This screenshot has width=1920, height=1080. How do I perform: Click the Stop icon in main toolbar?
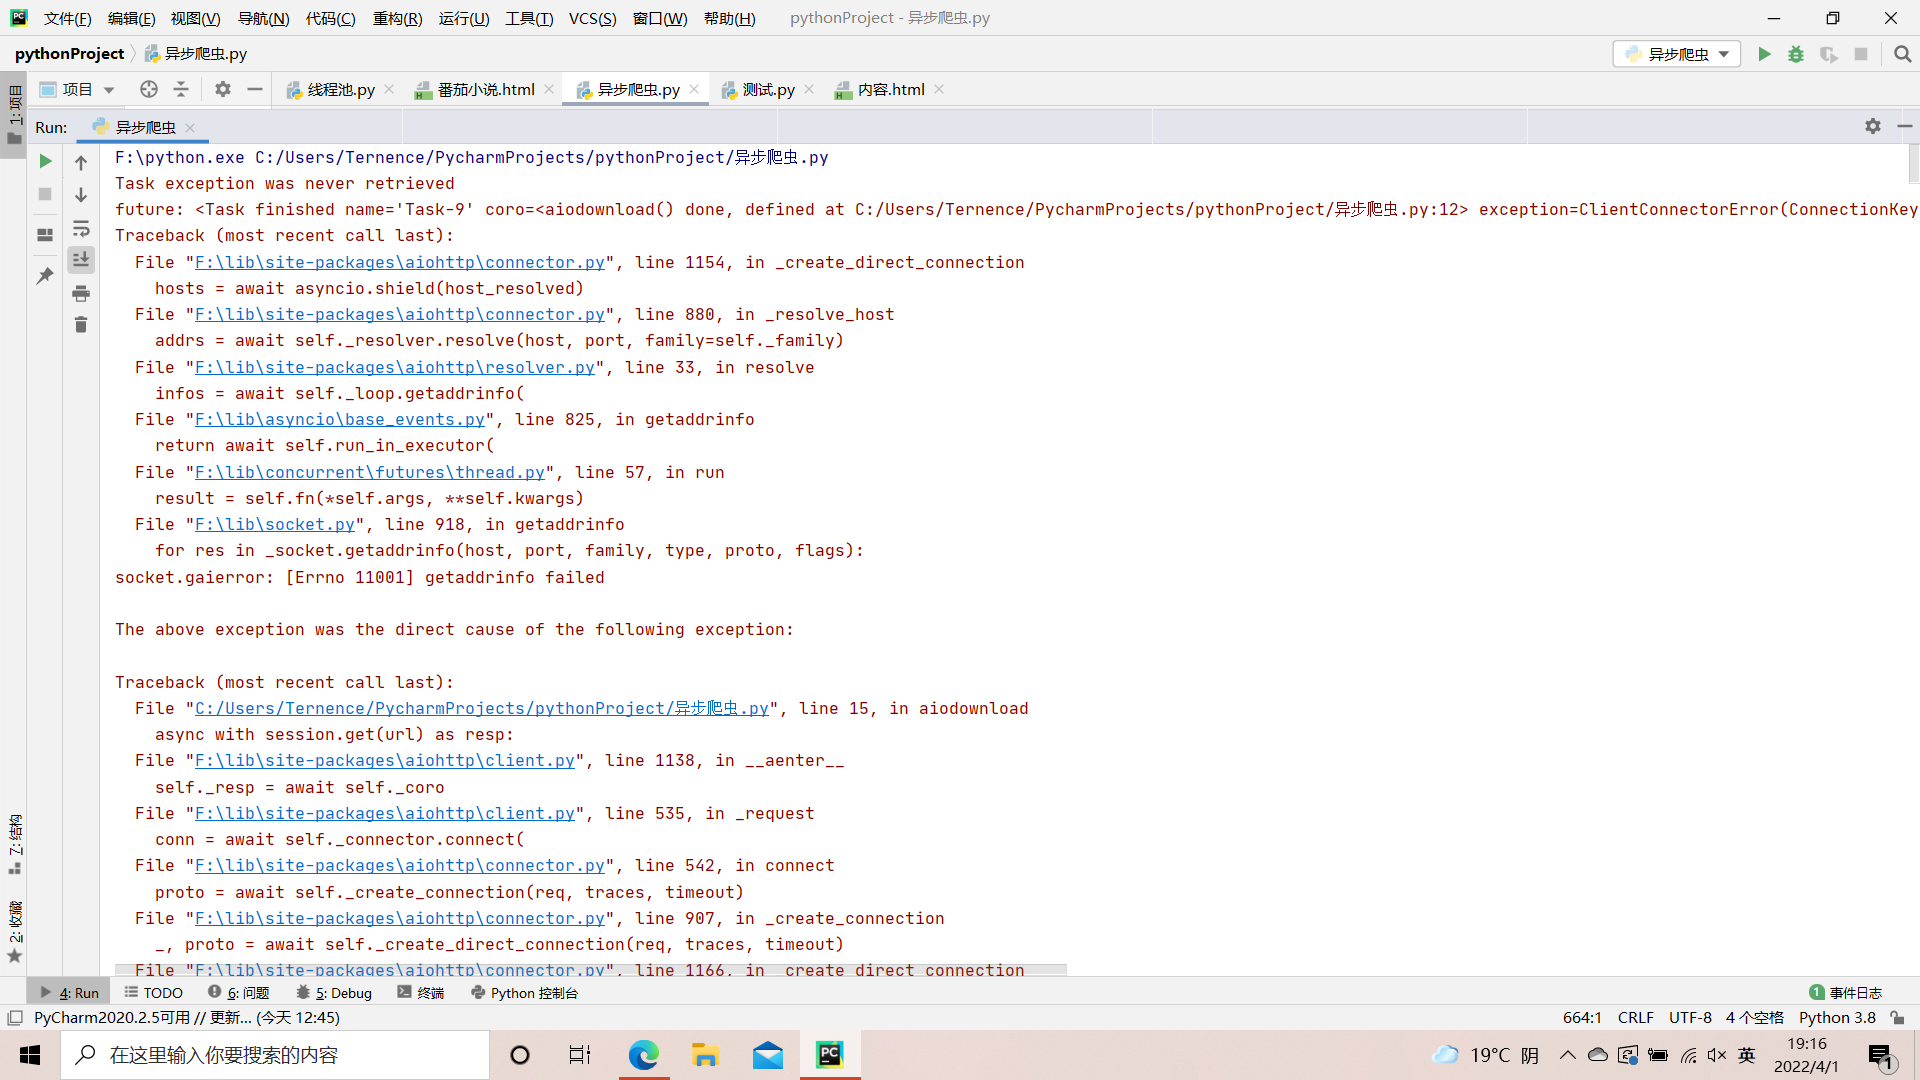point(1861,54)
